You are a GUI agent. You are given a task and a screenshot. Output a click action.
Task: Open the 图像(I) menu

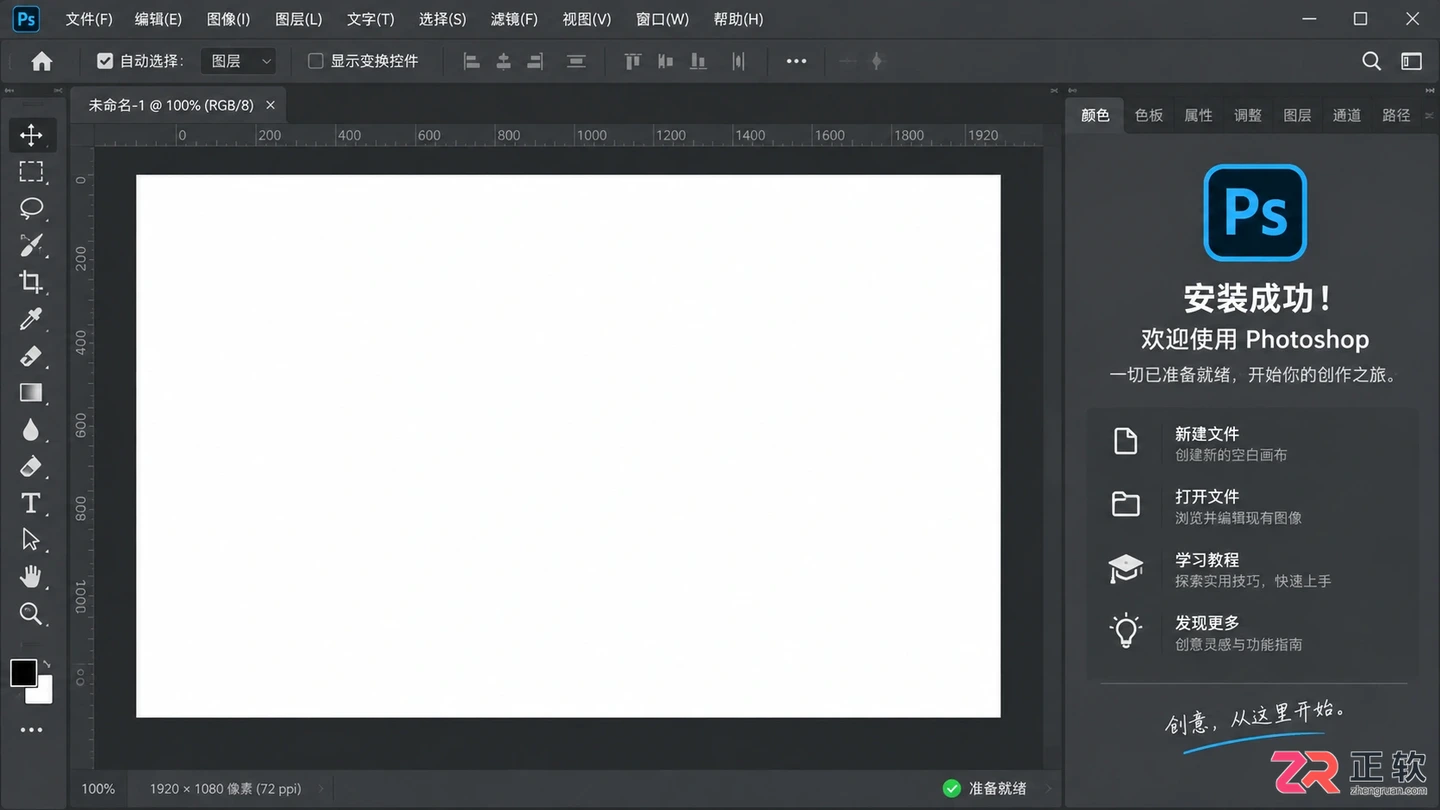point(228,19)
